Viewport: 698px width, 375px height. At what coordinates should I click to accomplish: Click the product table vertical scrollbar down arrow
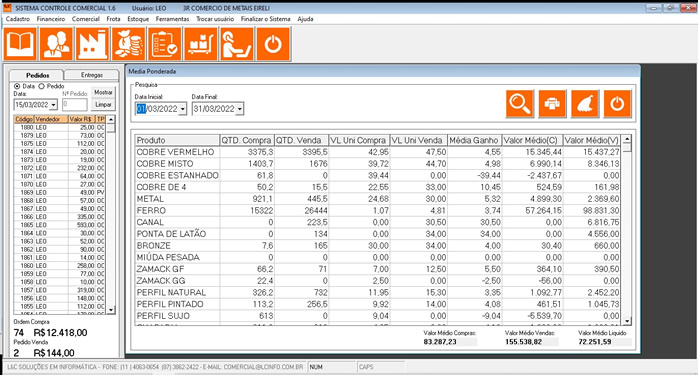[x=627, y=321]
